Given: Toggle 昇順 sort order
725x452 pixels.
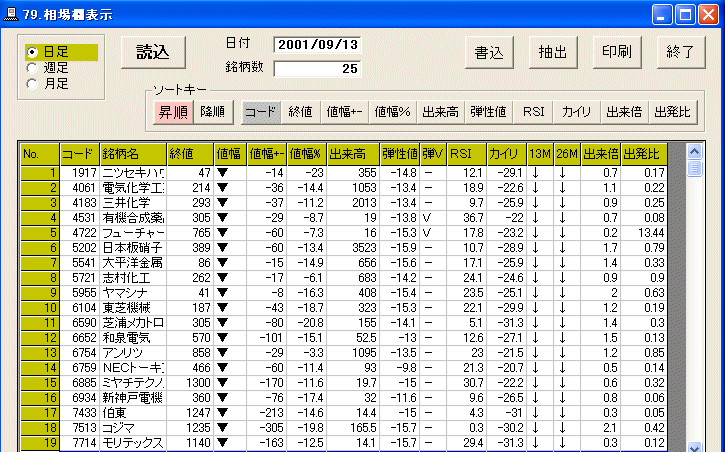Looking at the screenshot, I should pos(173,112).
